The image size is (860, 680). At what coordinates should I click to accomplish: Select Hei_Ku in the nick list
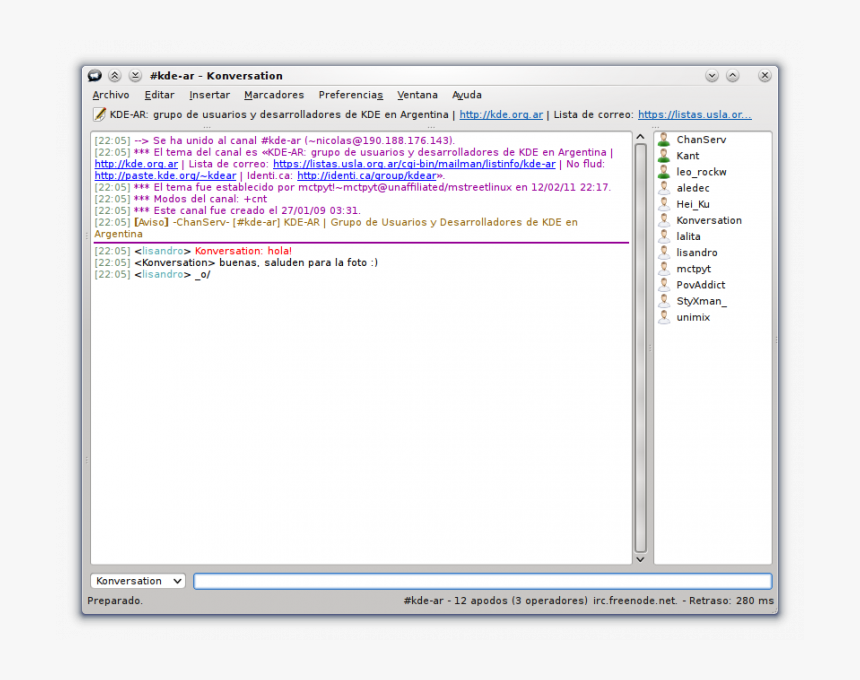click(x=693, y=204)
